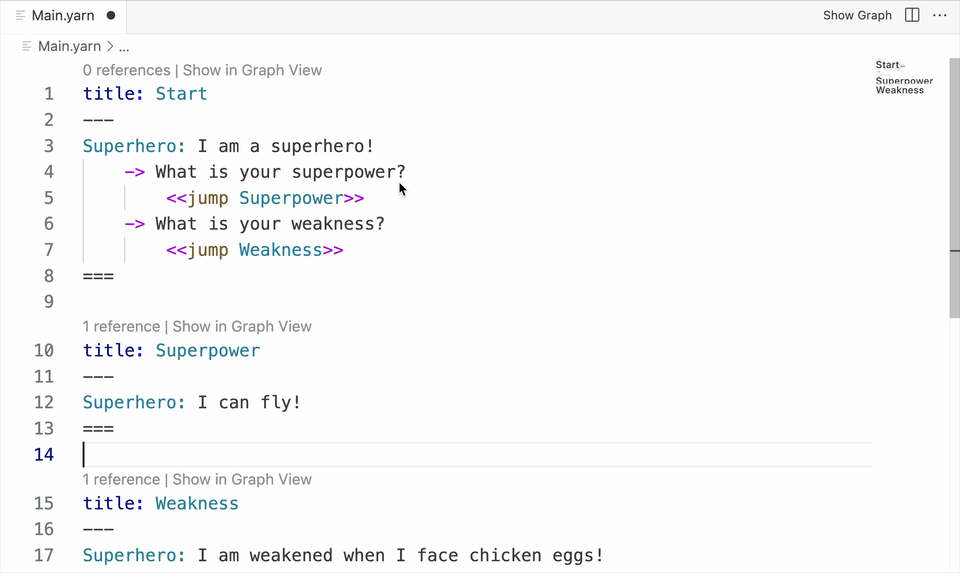Expand the breadcrumb ellipsis symbol picker
The image size is (960, 573).
coord(124,46)
